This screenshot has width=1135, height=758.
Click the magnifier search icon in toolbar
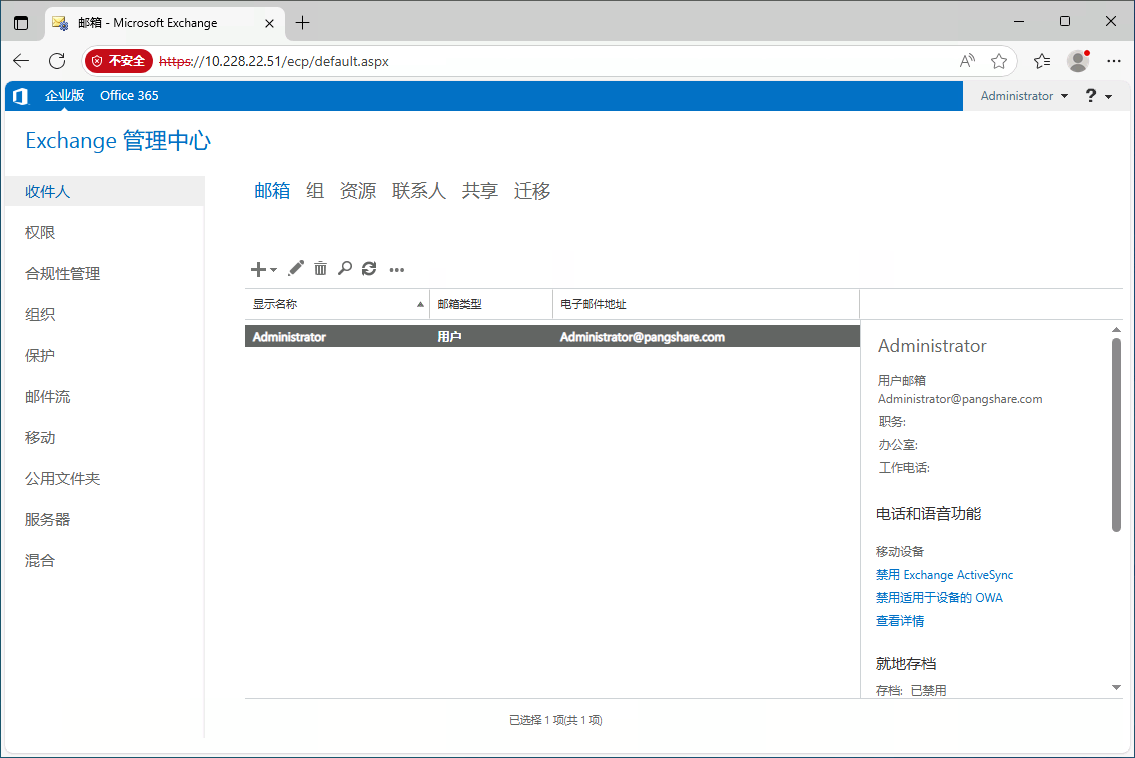(x=344, y=268)
